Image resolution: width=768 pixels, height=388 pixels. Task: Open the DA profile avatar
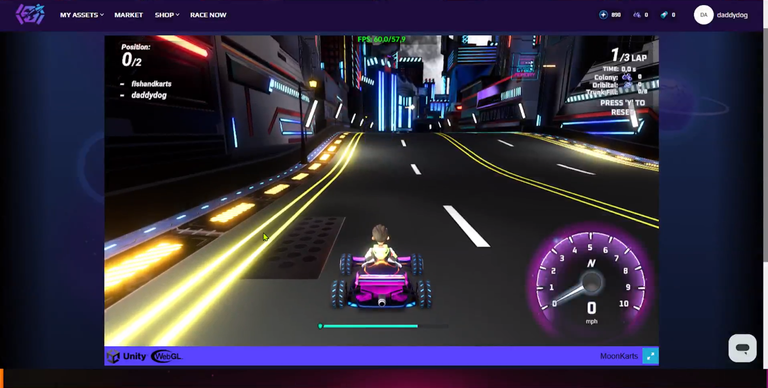703,15
